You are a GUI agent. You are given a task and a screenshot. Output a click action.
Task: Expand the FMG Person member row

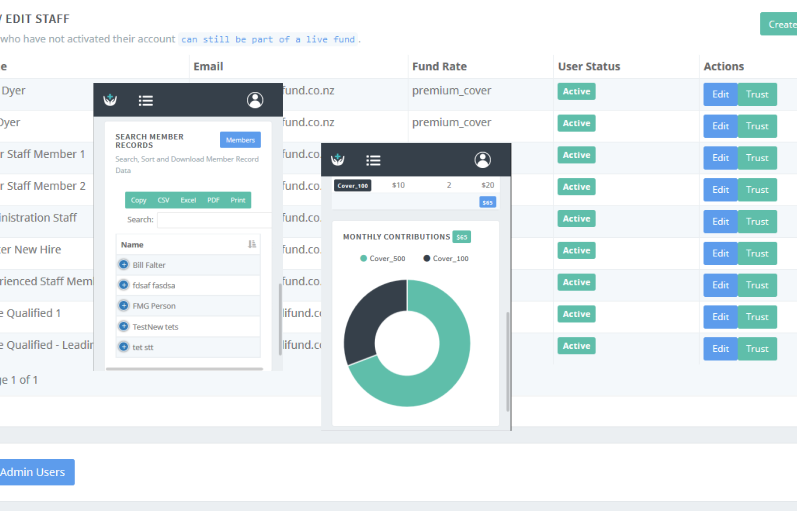pos(124,306)
